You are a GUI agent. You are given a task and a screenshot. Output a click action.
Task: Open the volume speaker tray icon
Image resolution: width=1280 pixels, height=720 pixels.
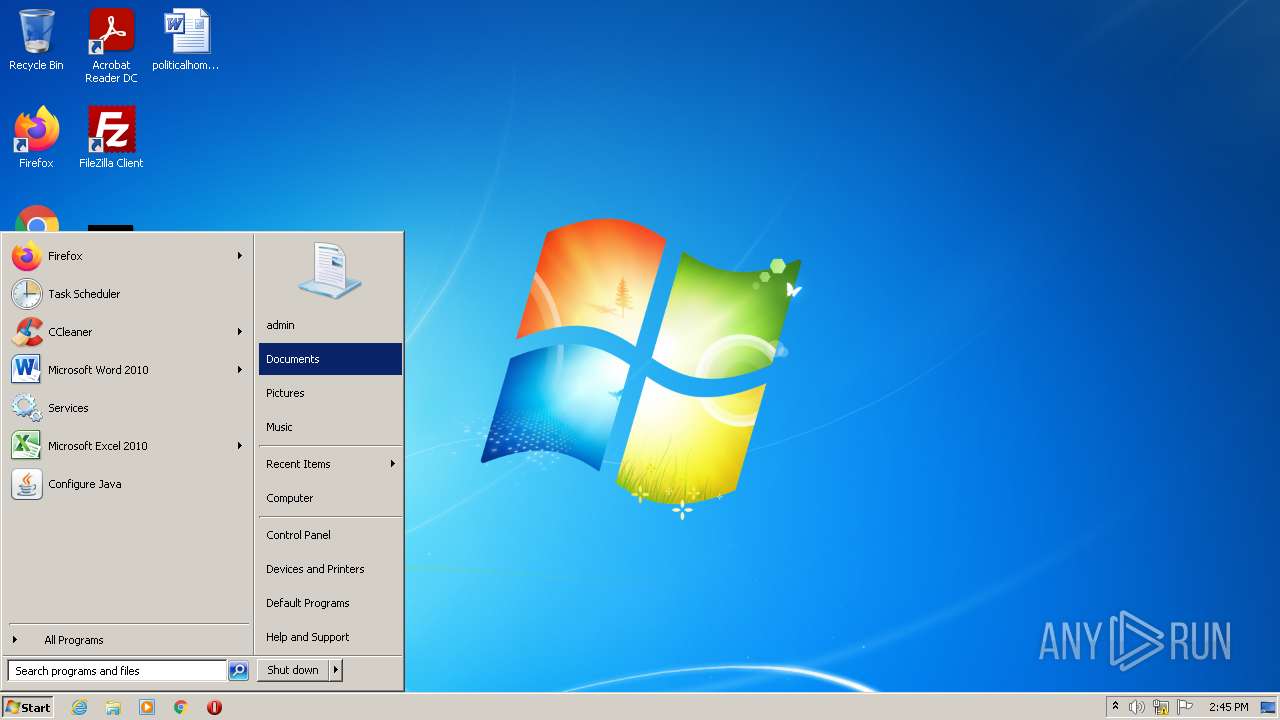1137,707
